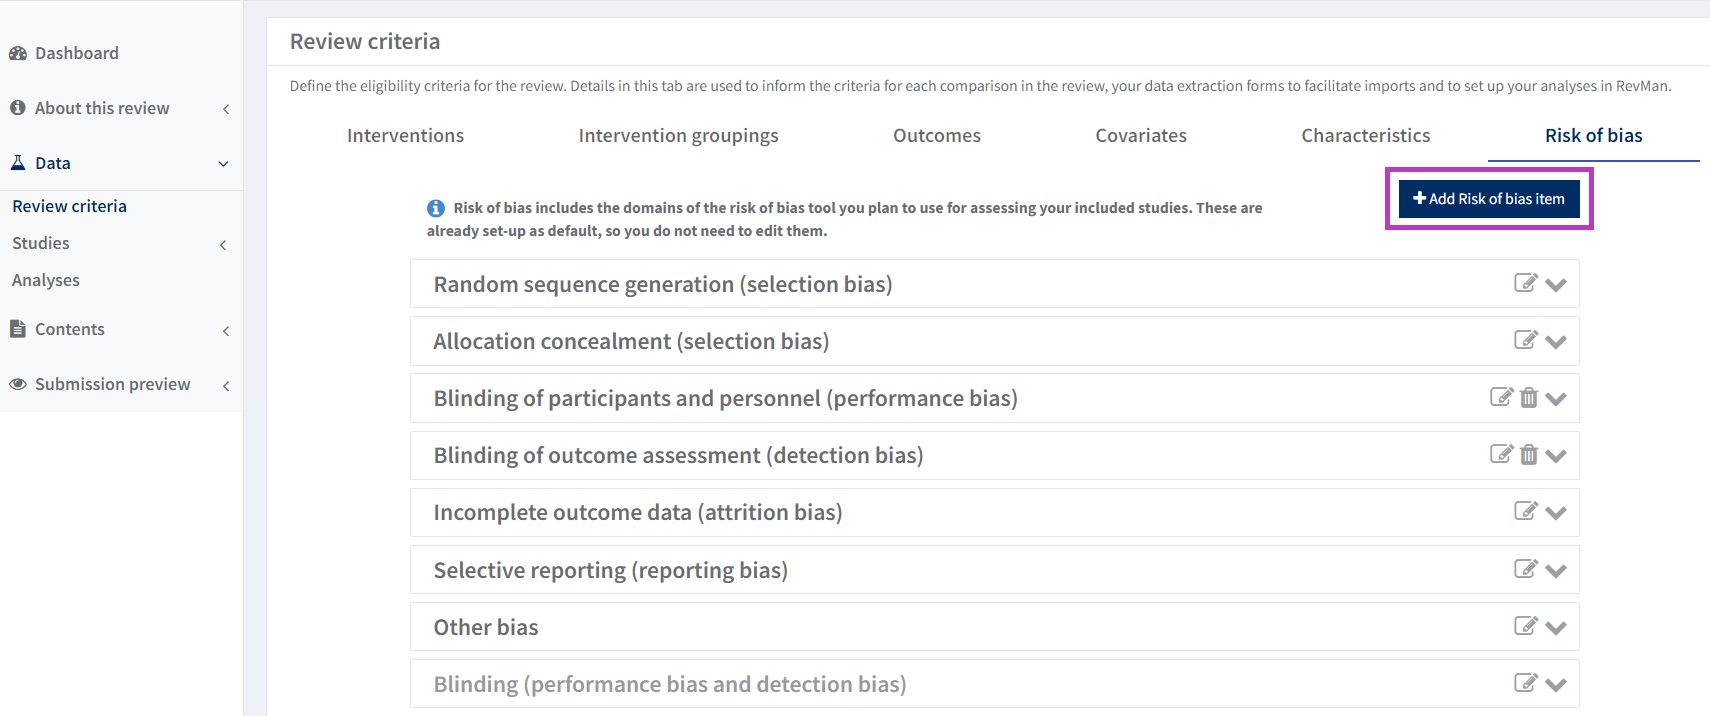This screenshot has width=1710, height=716.
Task: Expand Random sequence generation row chevron
Action: pyautogui.click(x=1555, y=285)
